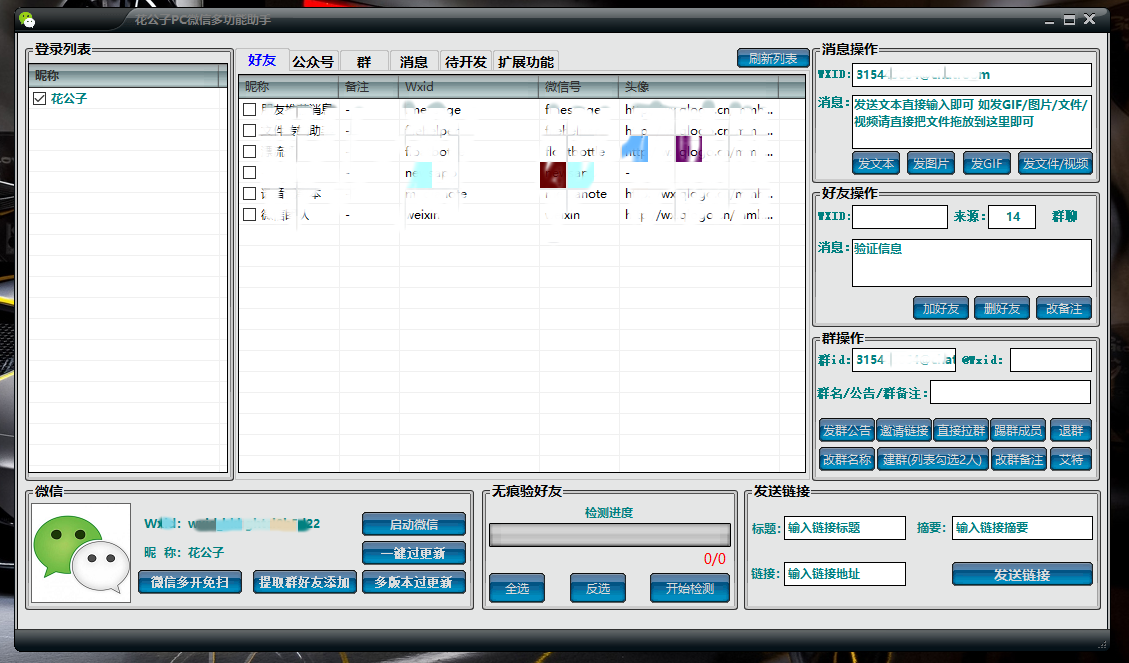Focus the 群id input field

[x=904, y=360]
